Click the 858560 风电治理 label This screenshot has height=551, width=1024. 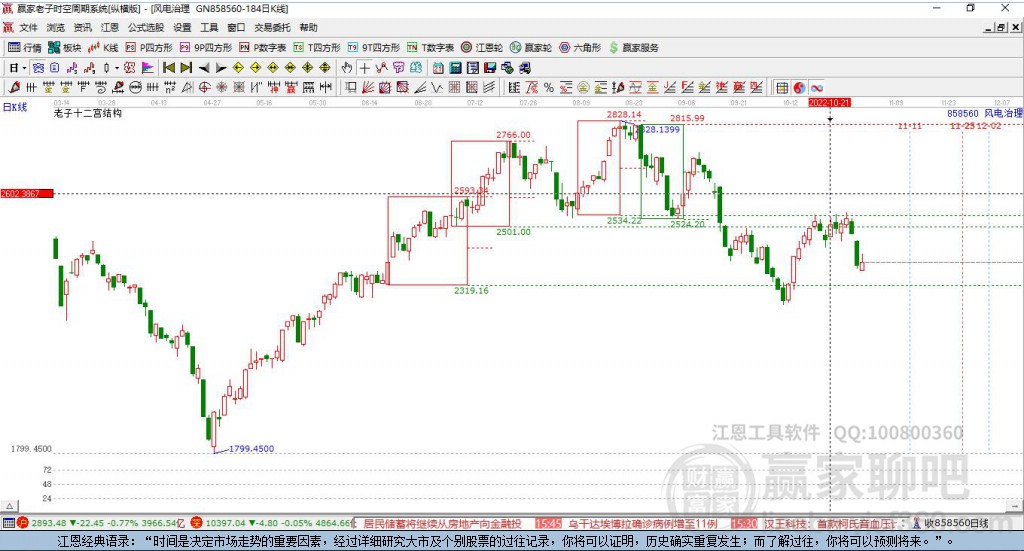985,113
